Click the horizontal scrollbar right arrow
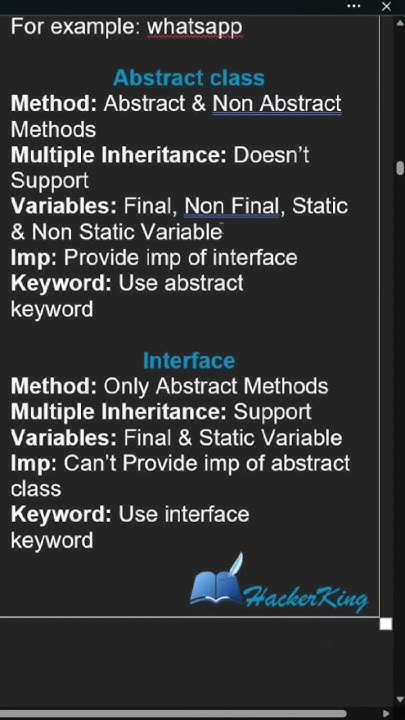This screenshot has height=720, width=405. click(386, 714)
